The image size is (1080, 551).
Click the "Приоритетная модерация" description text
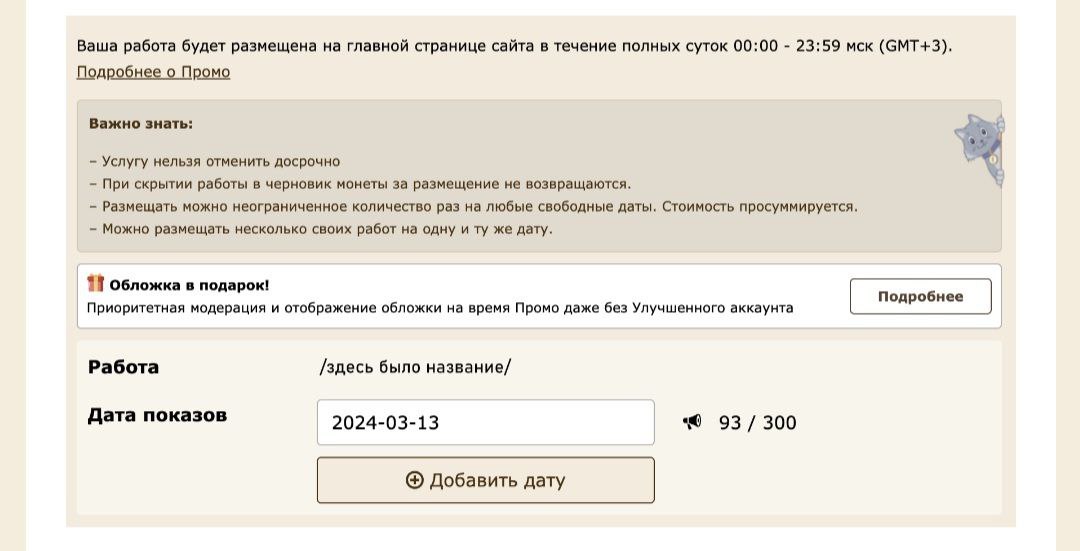coord(440,308)
